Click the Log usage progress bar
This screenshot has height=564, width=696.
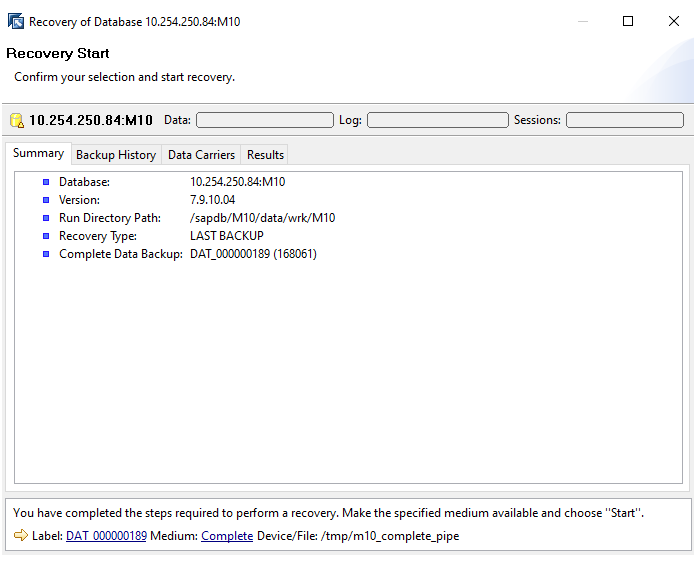437,120
